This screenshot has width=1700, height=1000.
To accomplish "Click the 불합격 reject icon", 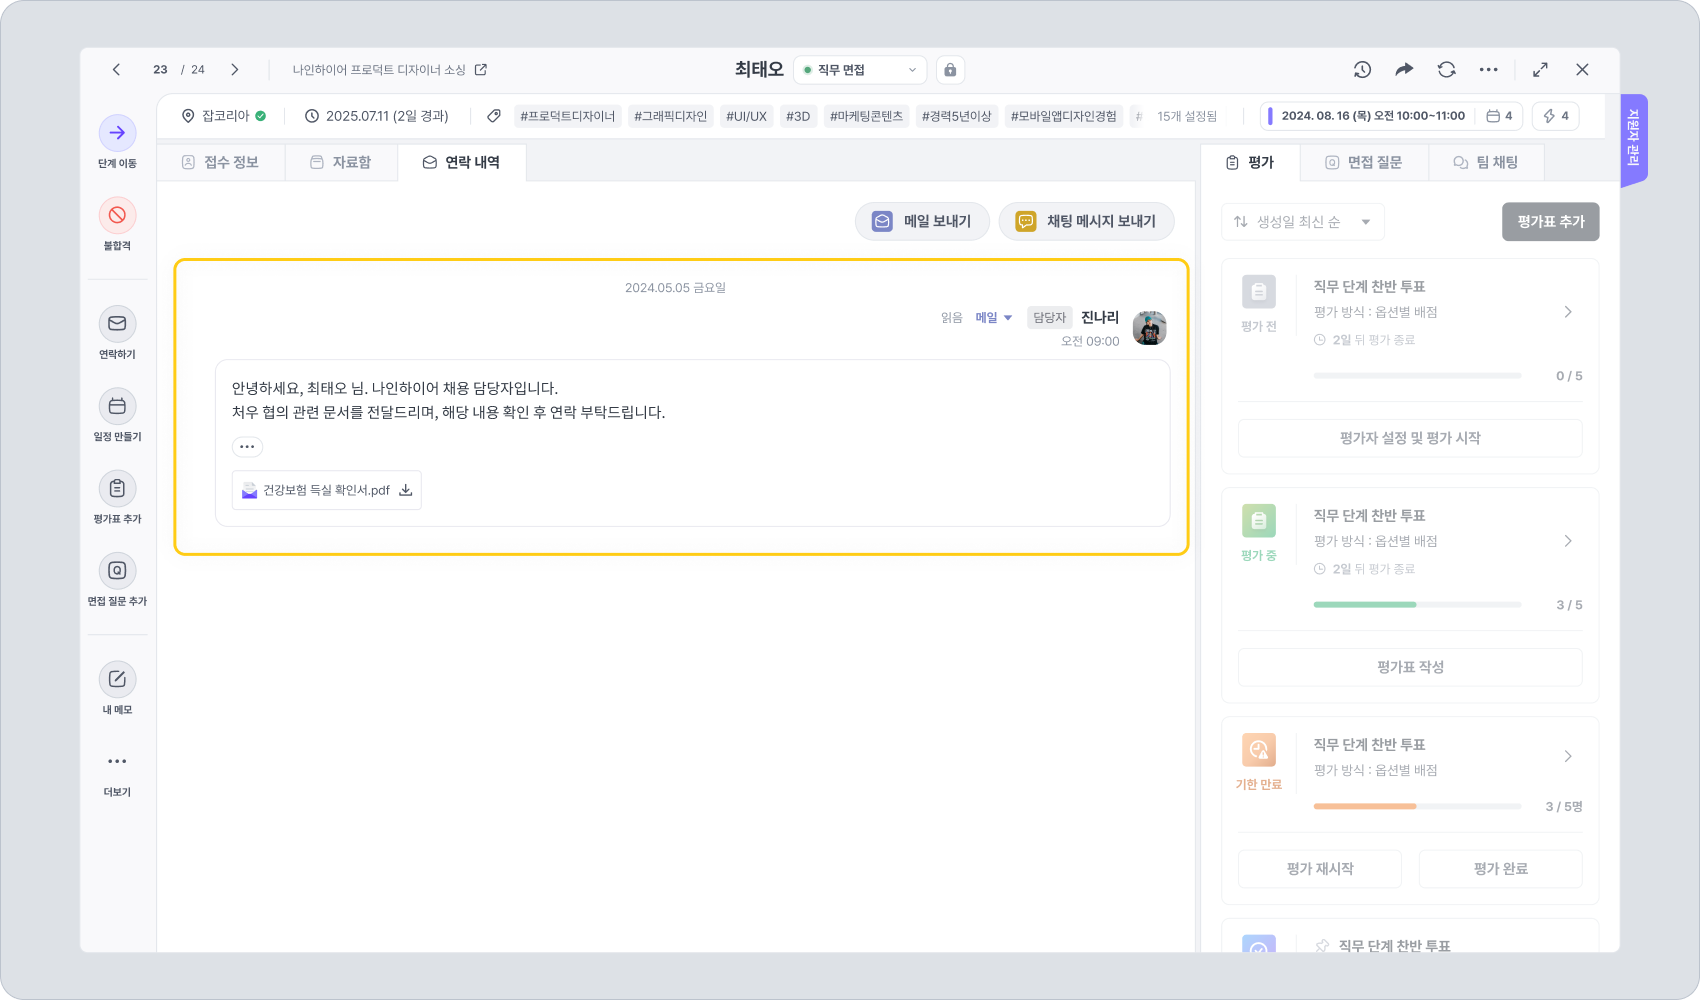I will [117, 215].
